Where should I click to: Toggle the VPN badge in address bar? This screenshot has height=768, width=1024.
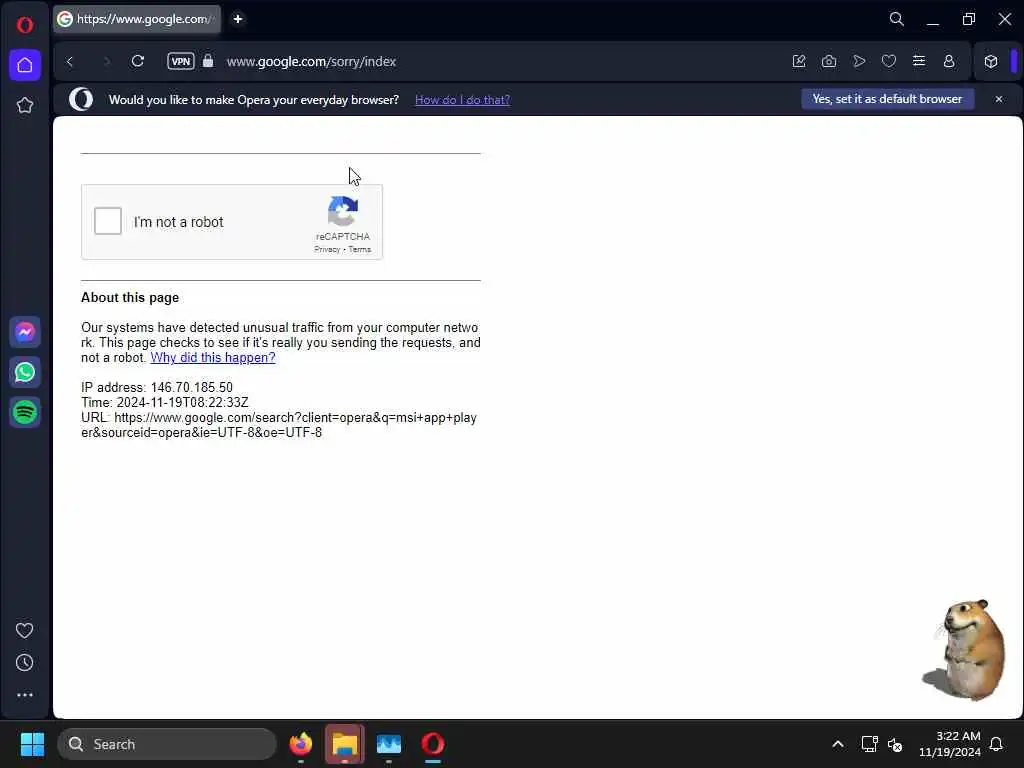pos(181,61)
